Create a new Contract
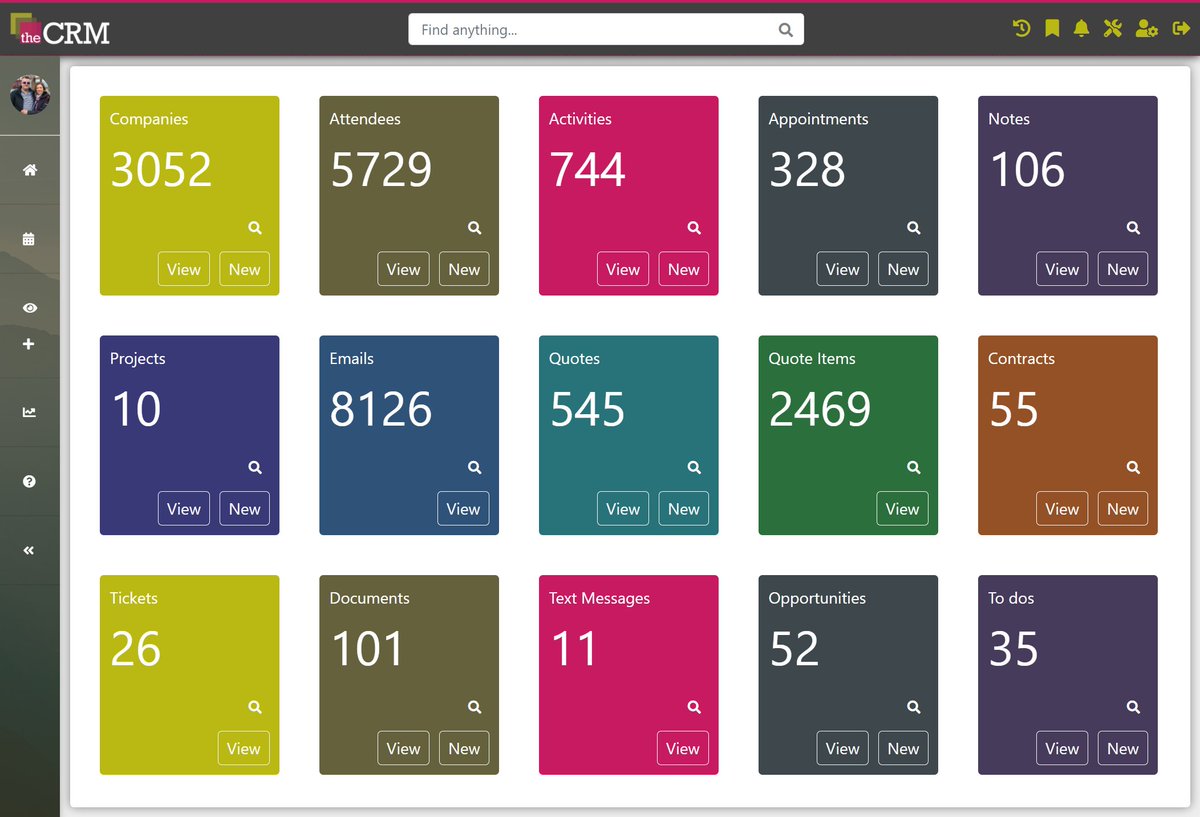The height and width of the screenshot is (817, 1200). [x=1122, y=508]
